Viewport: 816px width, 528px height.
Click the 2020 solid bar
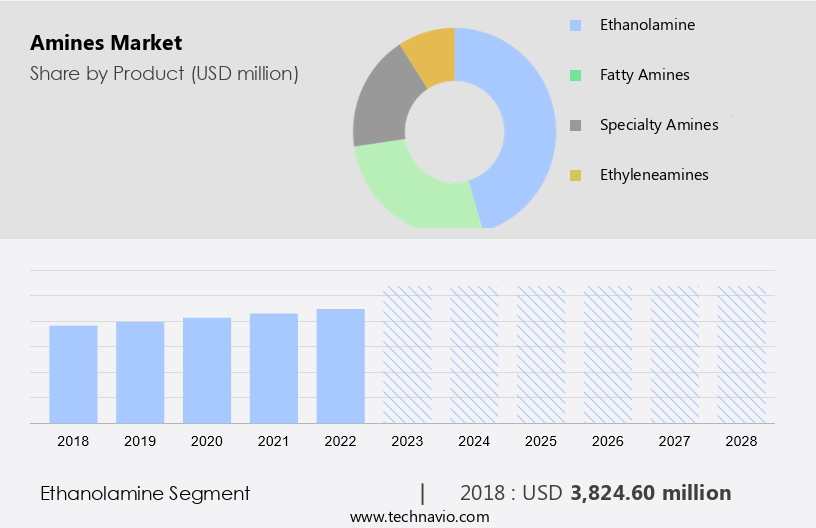[x=207, y=370]
